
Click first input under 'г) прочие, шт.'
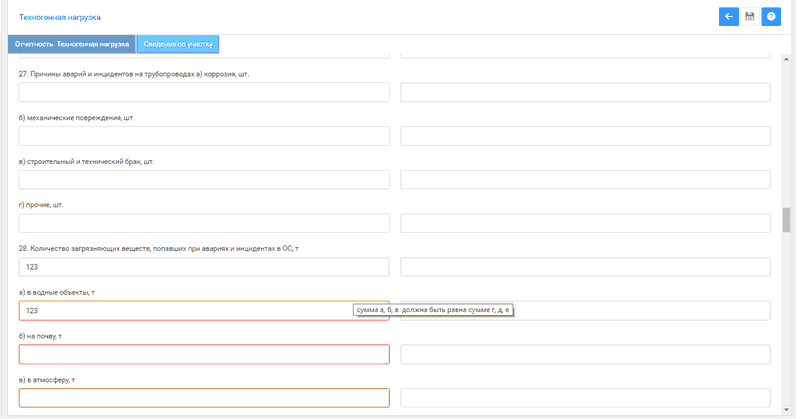click(x=204, y=223)
